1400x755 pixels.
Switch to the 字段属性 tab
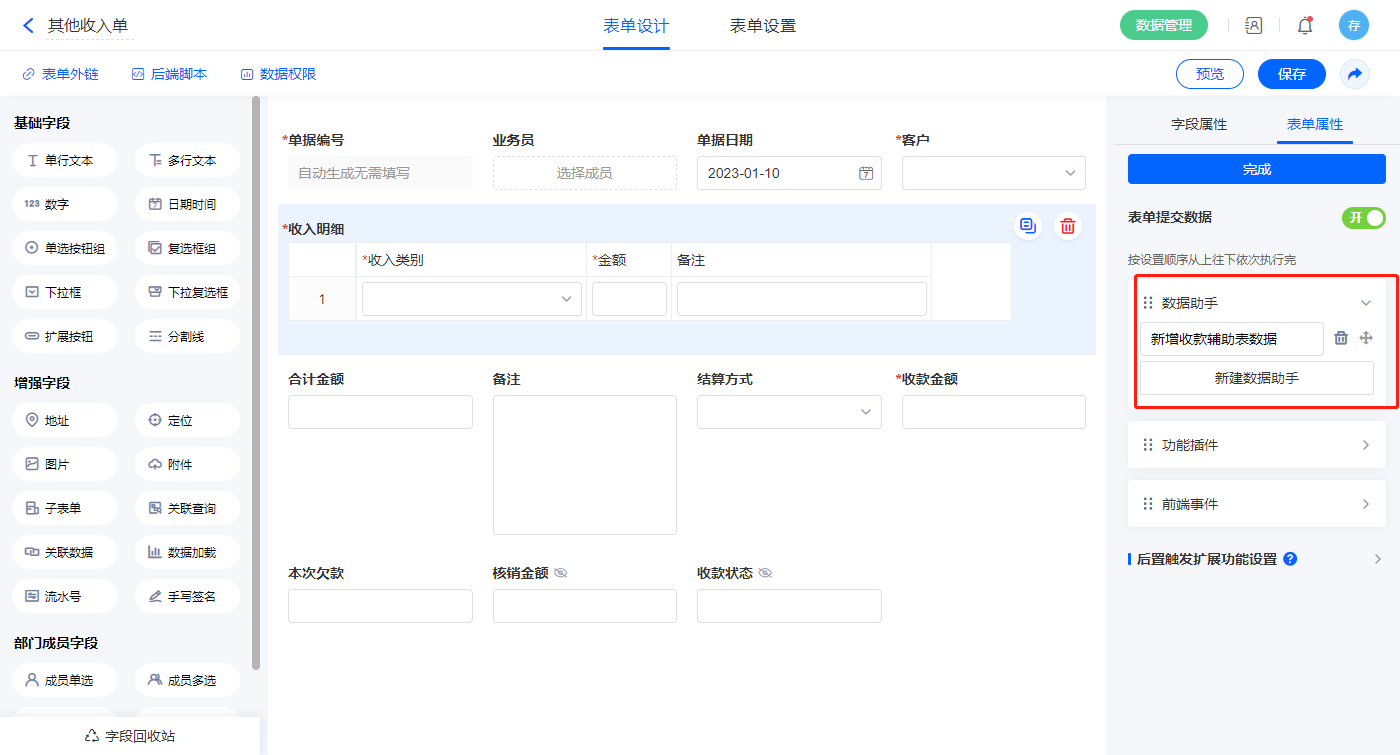(x=1198, y=124)
